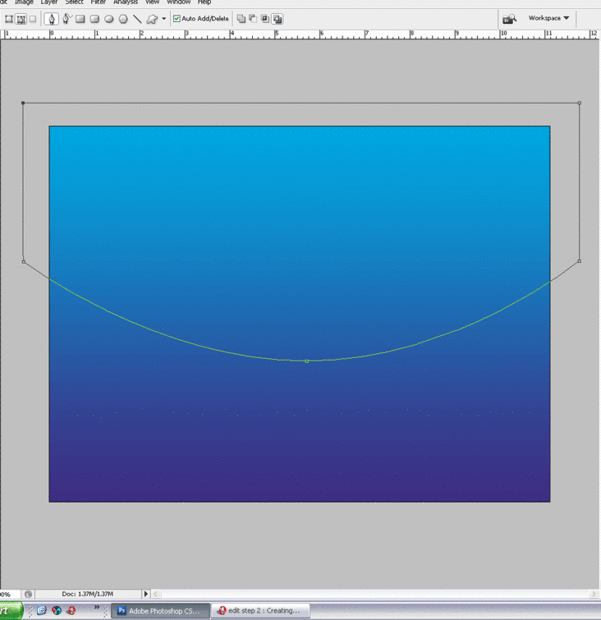Click the top-right path anchor point
This screenshot has height=620, width=601.
[x=579, y=103]
